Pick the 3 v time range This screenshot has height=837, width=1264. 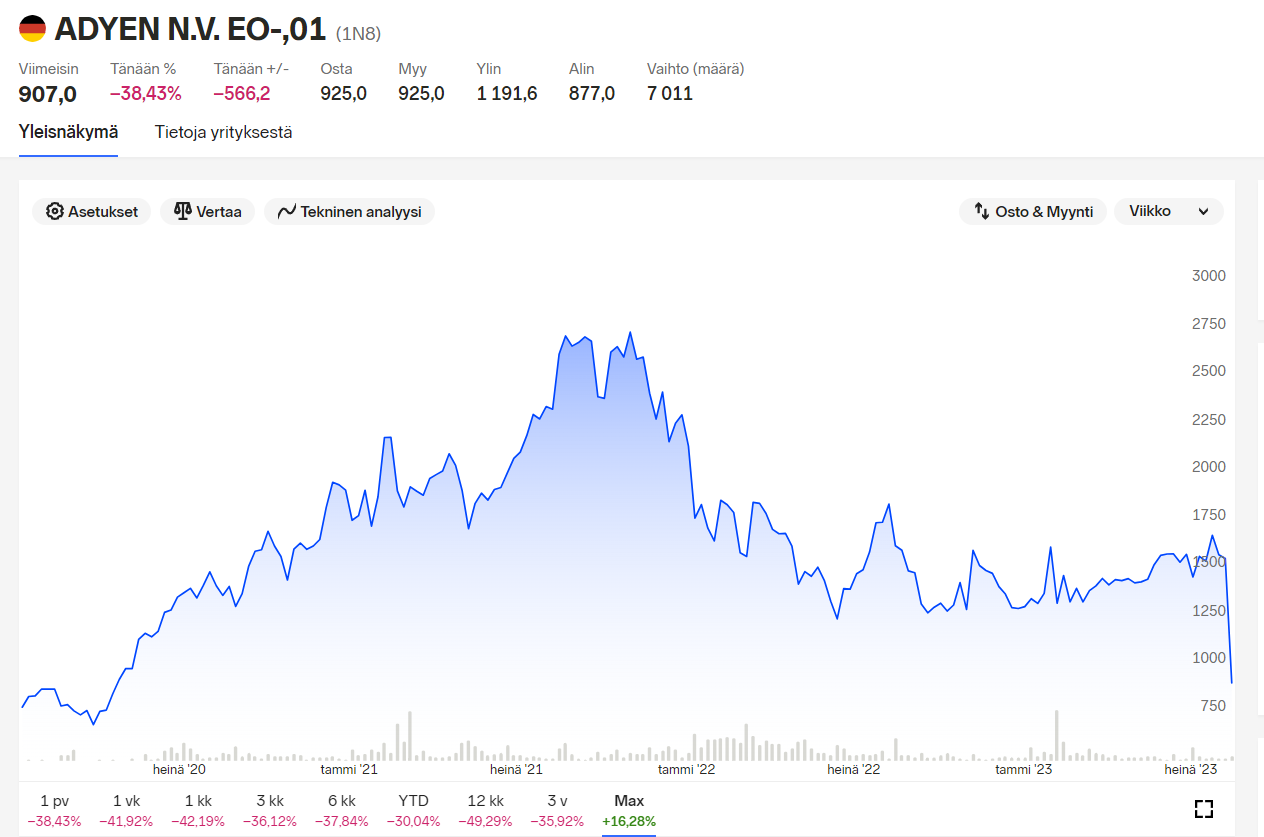point(557,810)
